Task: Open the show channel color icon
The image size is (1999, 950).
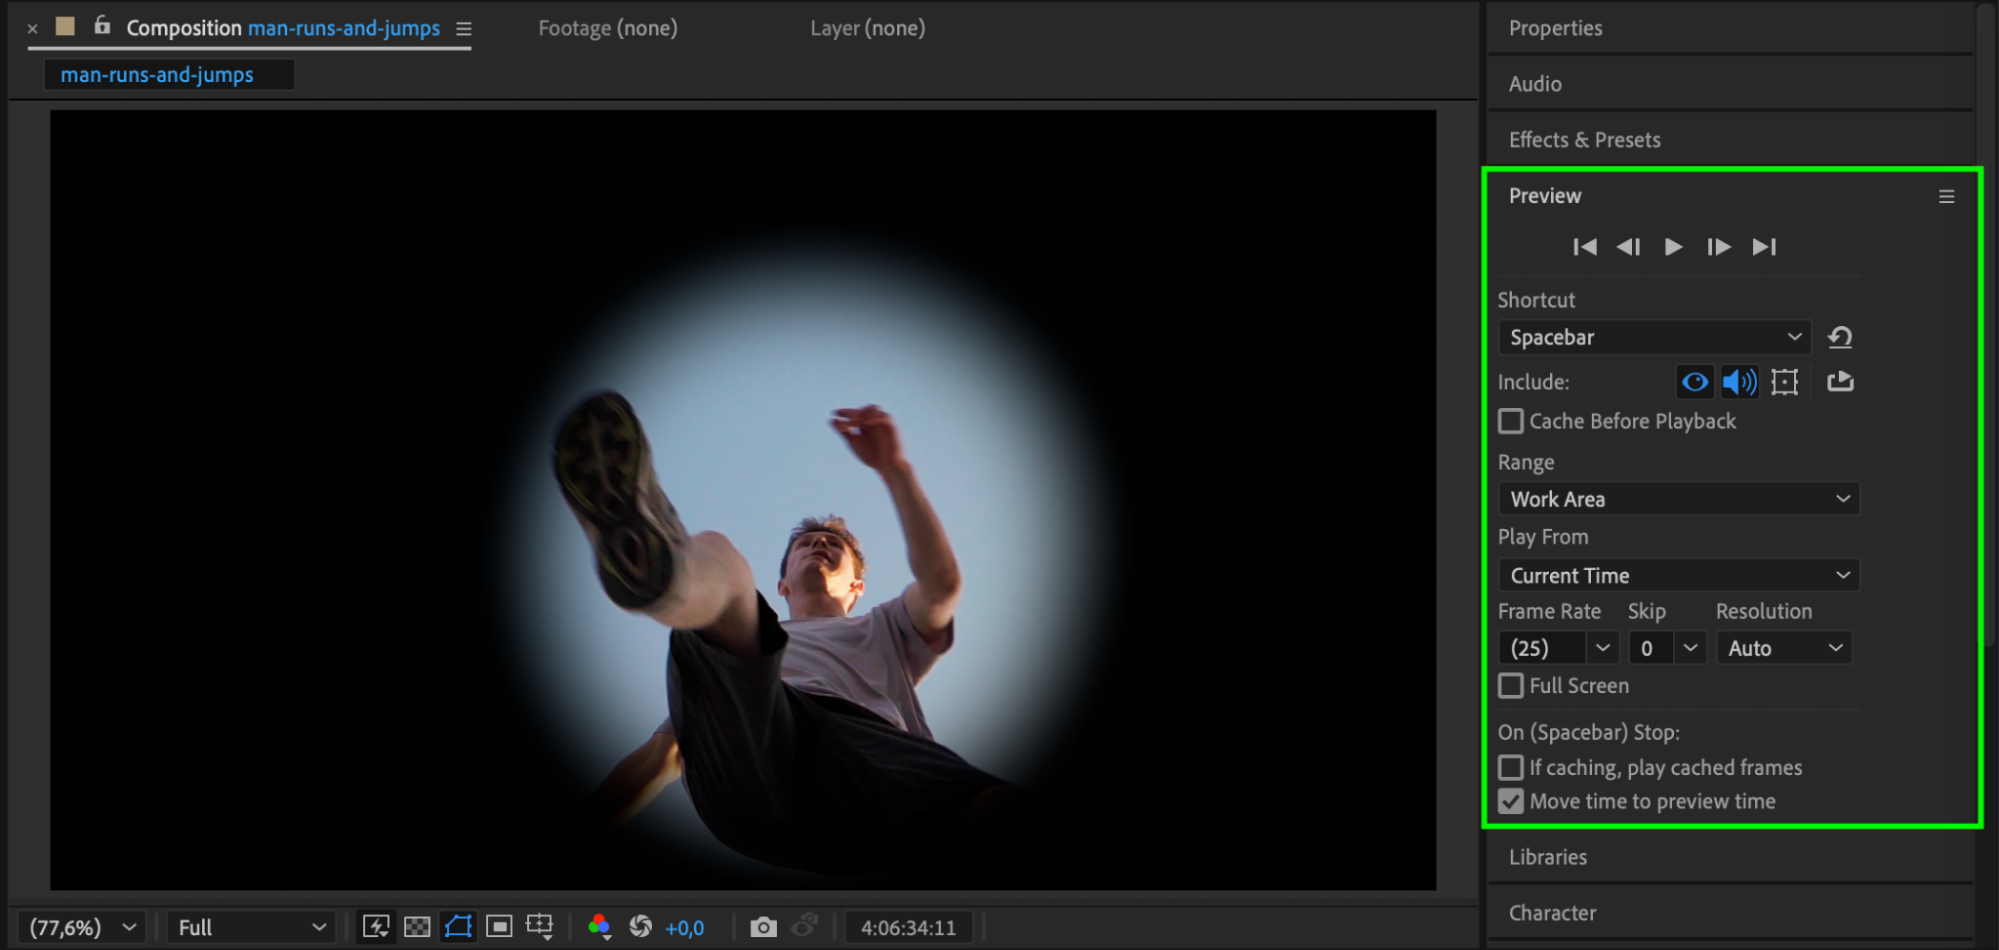Action: tap(599, 927)
